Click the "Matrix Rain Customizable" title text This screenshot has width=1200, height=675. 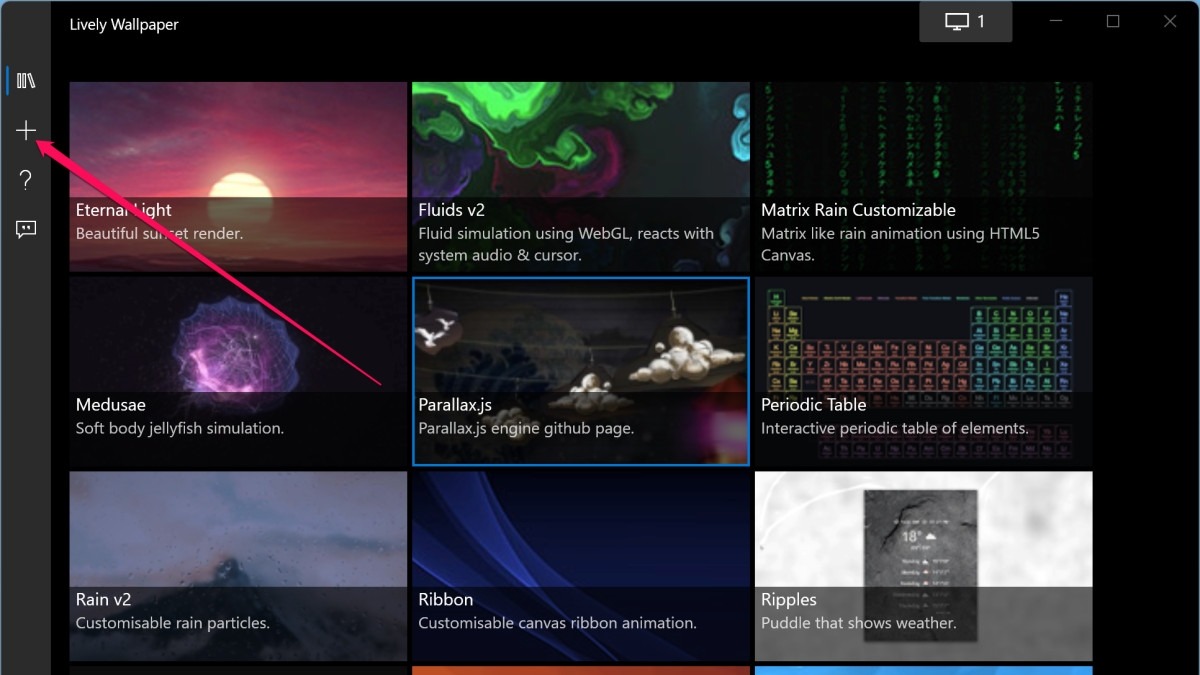(x=858, y=210)
